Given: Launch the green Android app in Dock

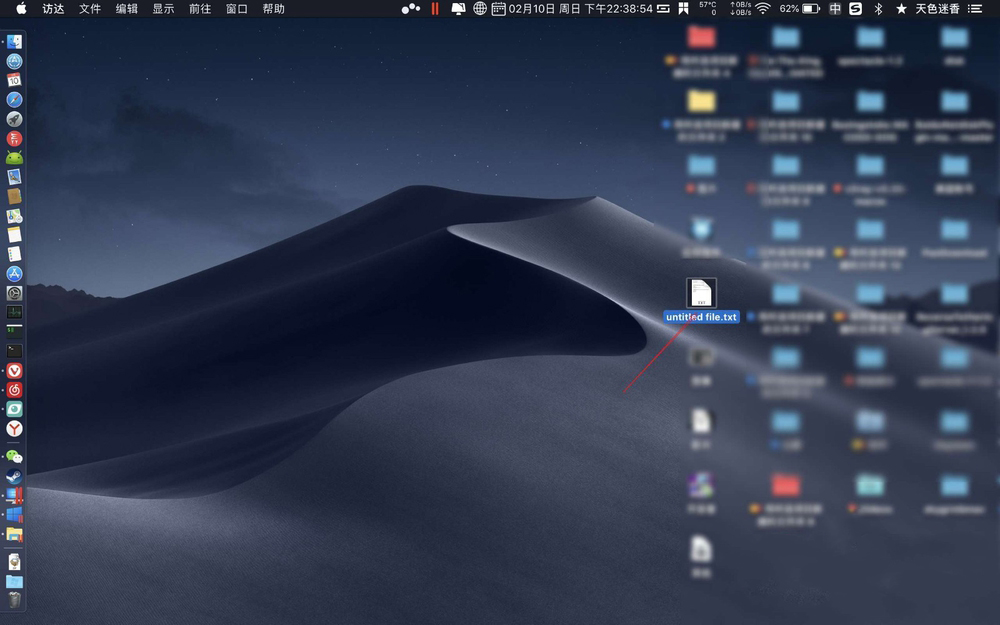Looking at the screenshot, I should pos(14,158).
